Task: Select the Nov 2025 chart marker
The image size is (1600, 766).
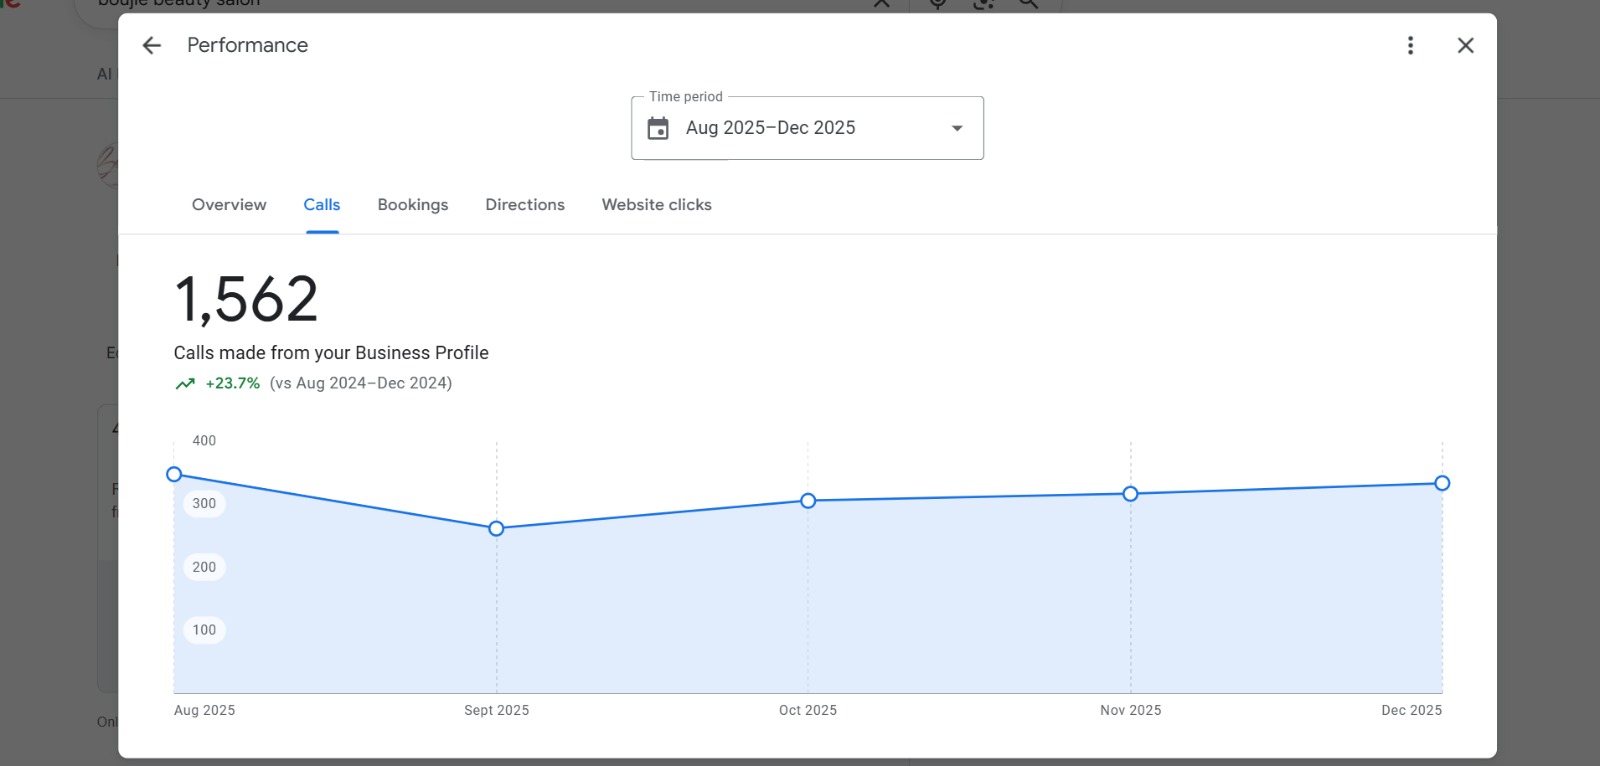Action: pos(1130,494)
